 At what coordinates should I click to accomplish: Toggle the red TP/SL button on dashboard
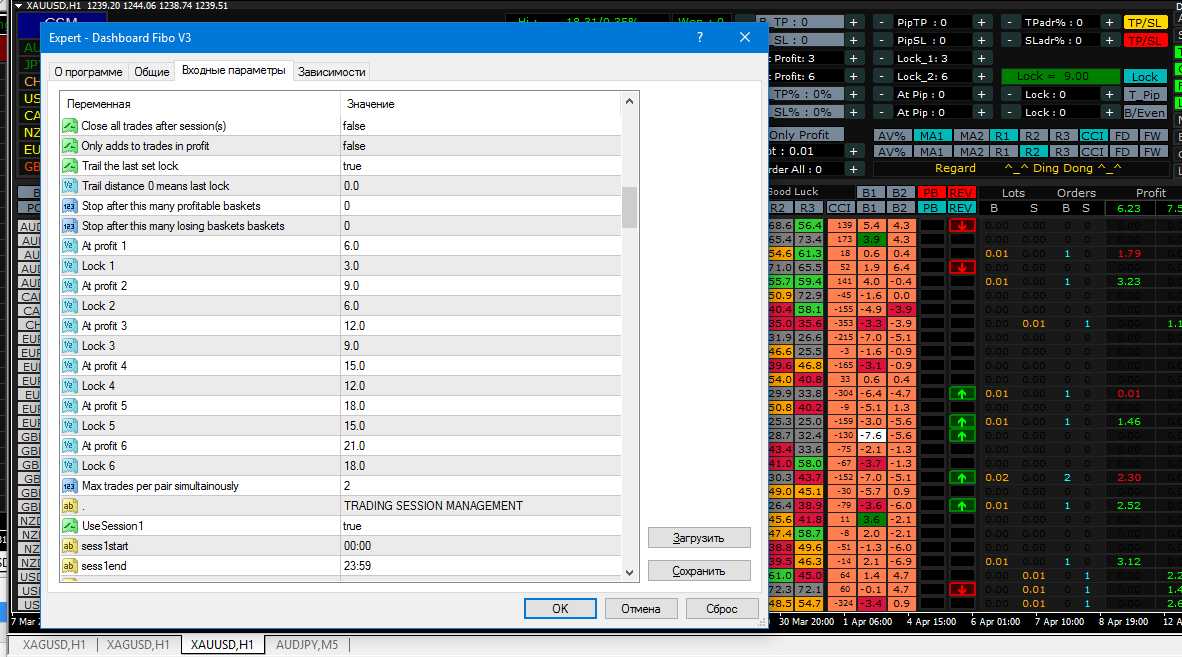[x=1144, y=41]
